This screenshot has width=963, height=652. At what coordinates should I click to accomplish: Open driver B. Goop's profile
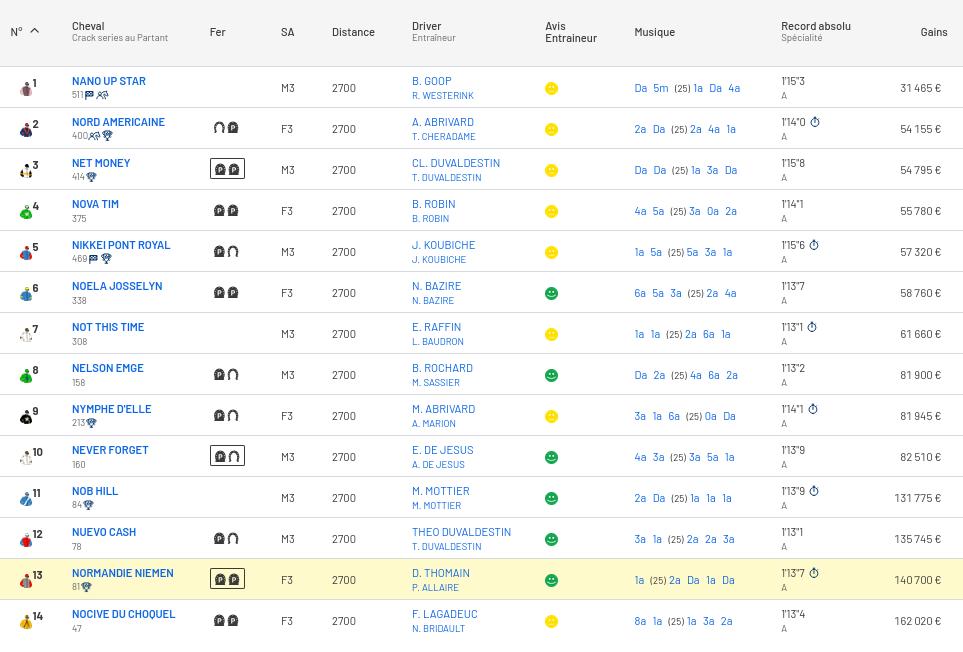pyautogui.click(x=431, y=81)
